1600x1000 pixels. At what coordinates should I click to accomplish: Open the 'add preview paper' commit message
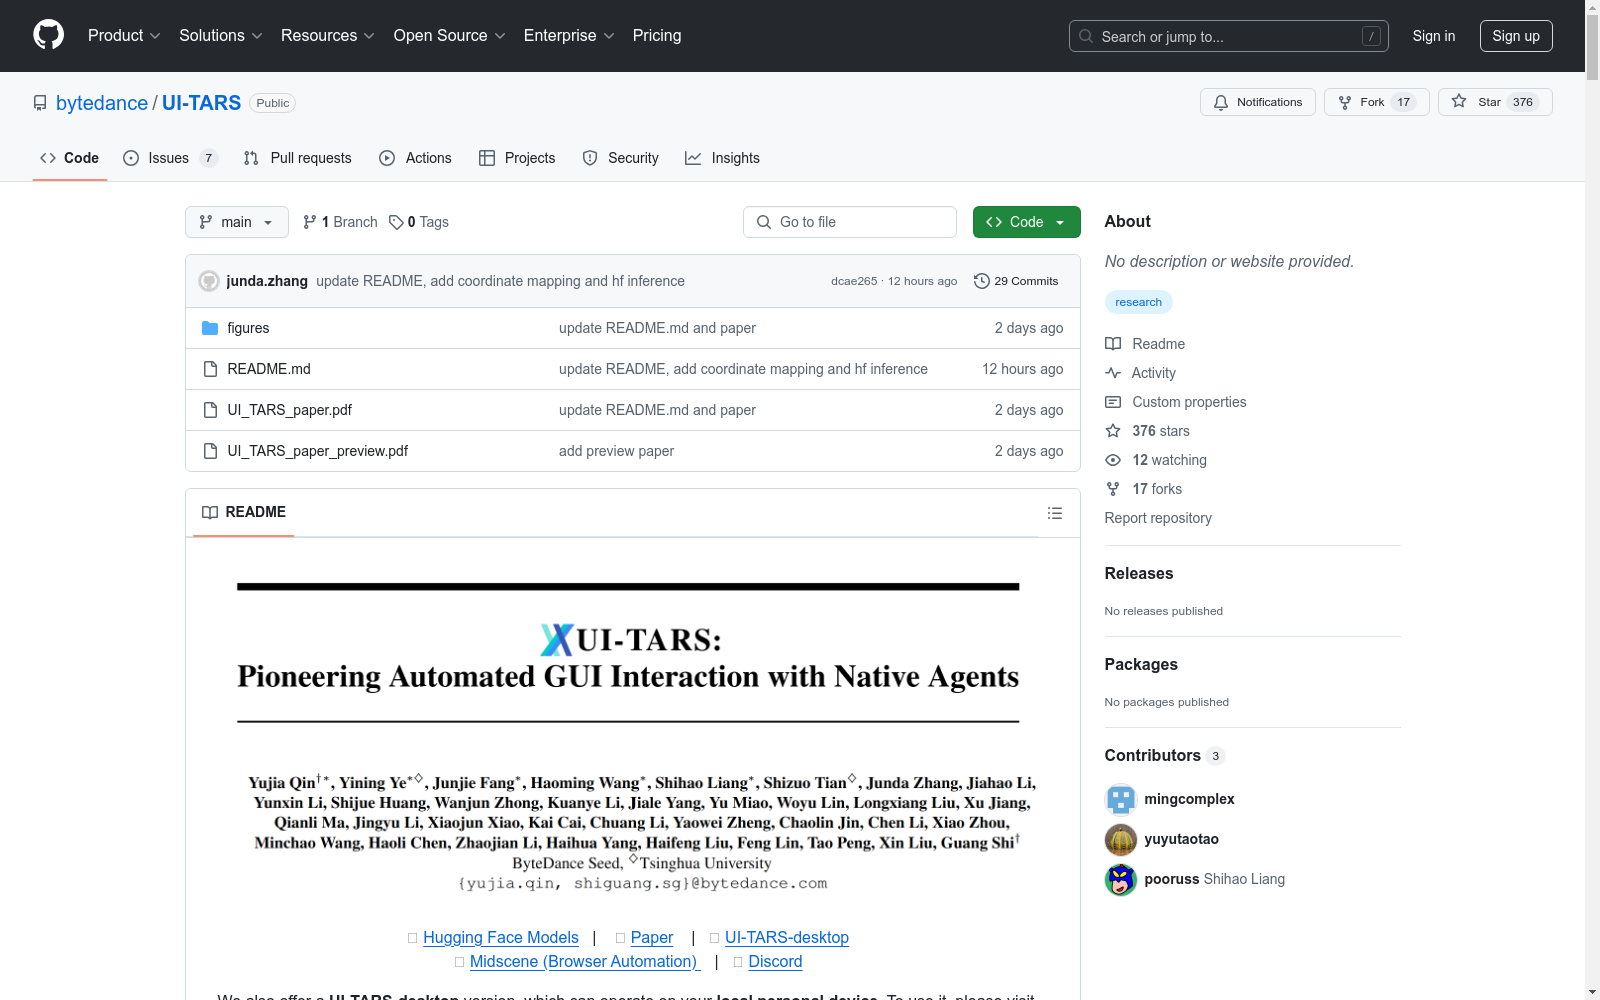[x=616, y=451]
